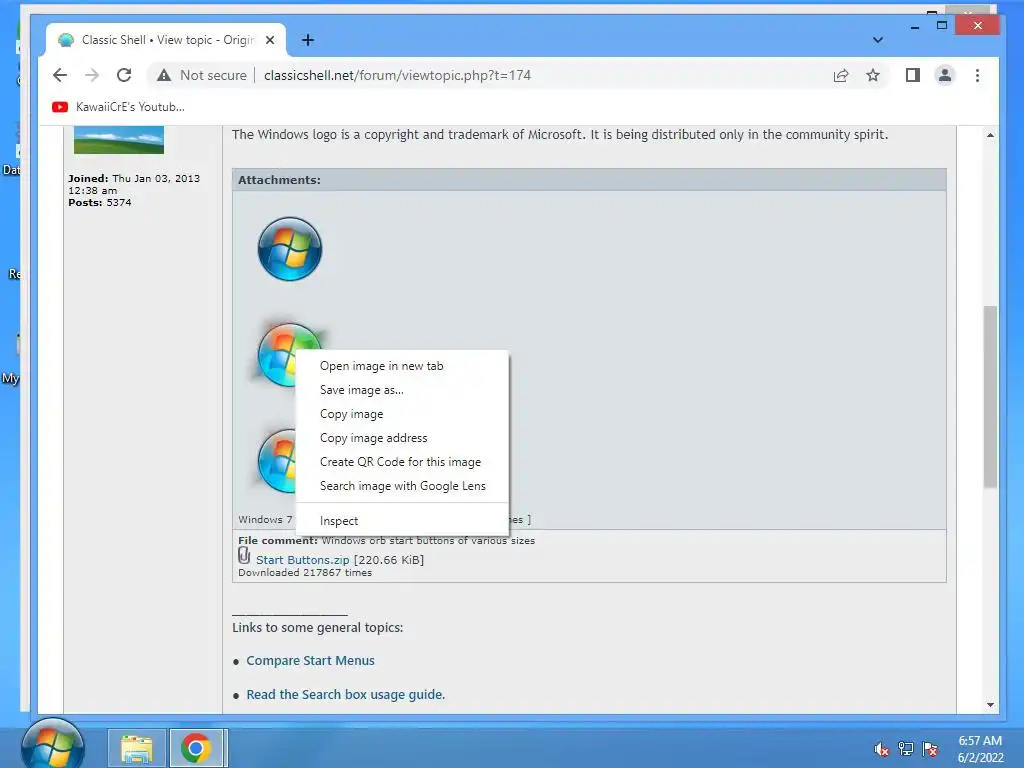Choose Save image as...

point(402,390)
